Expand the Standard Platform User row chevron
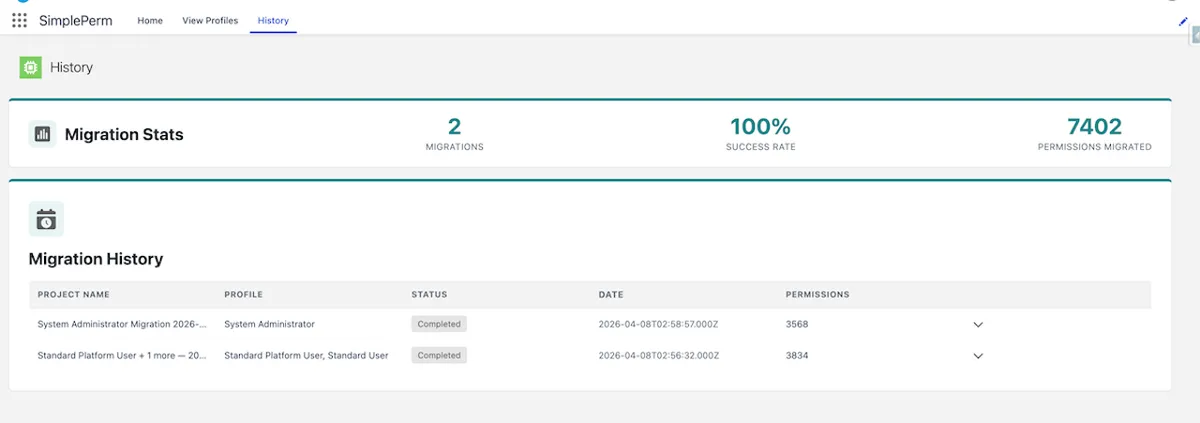 tap(978, 356)
